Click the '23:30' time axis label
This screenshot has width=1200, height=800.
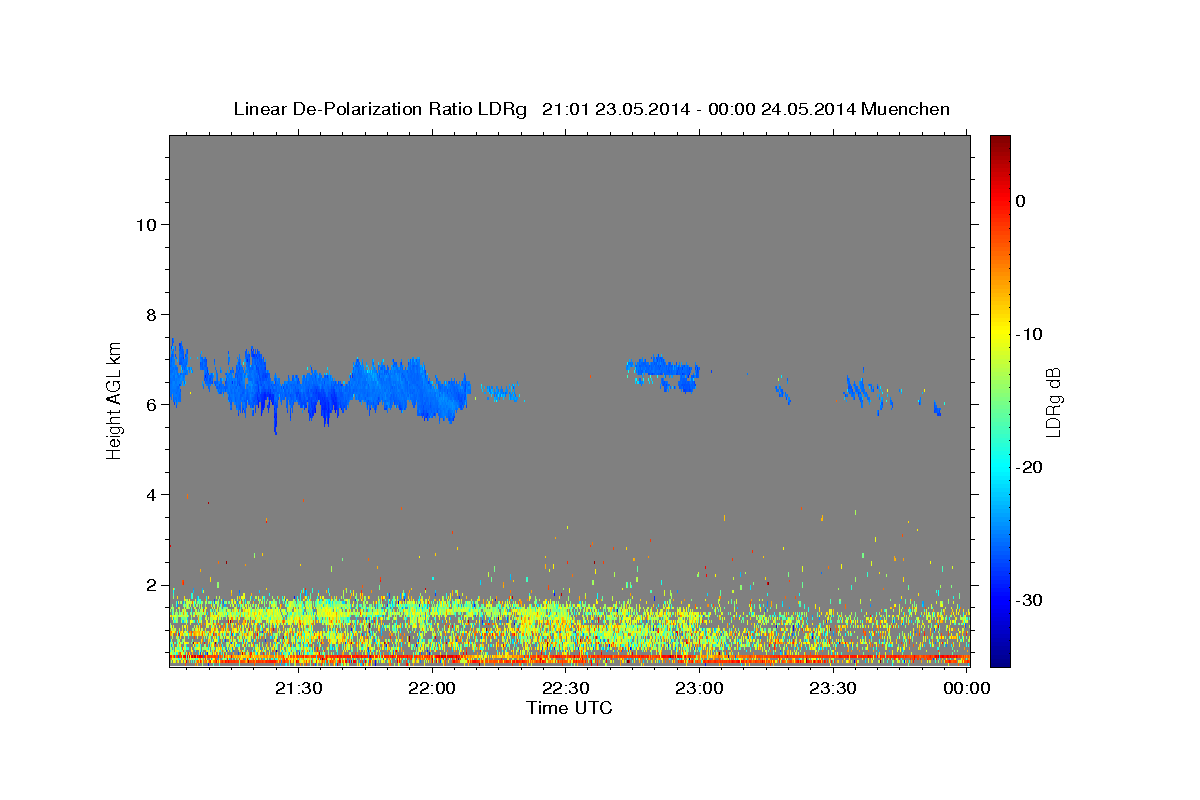[832, 688]
